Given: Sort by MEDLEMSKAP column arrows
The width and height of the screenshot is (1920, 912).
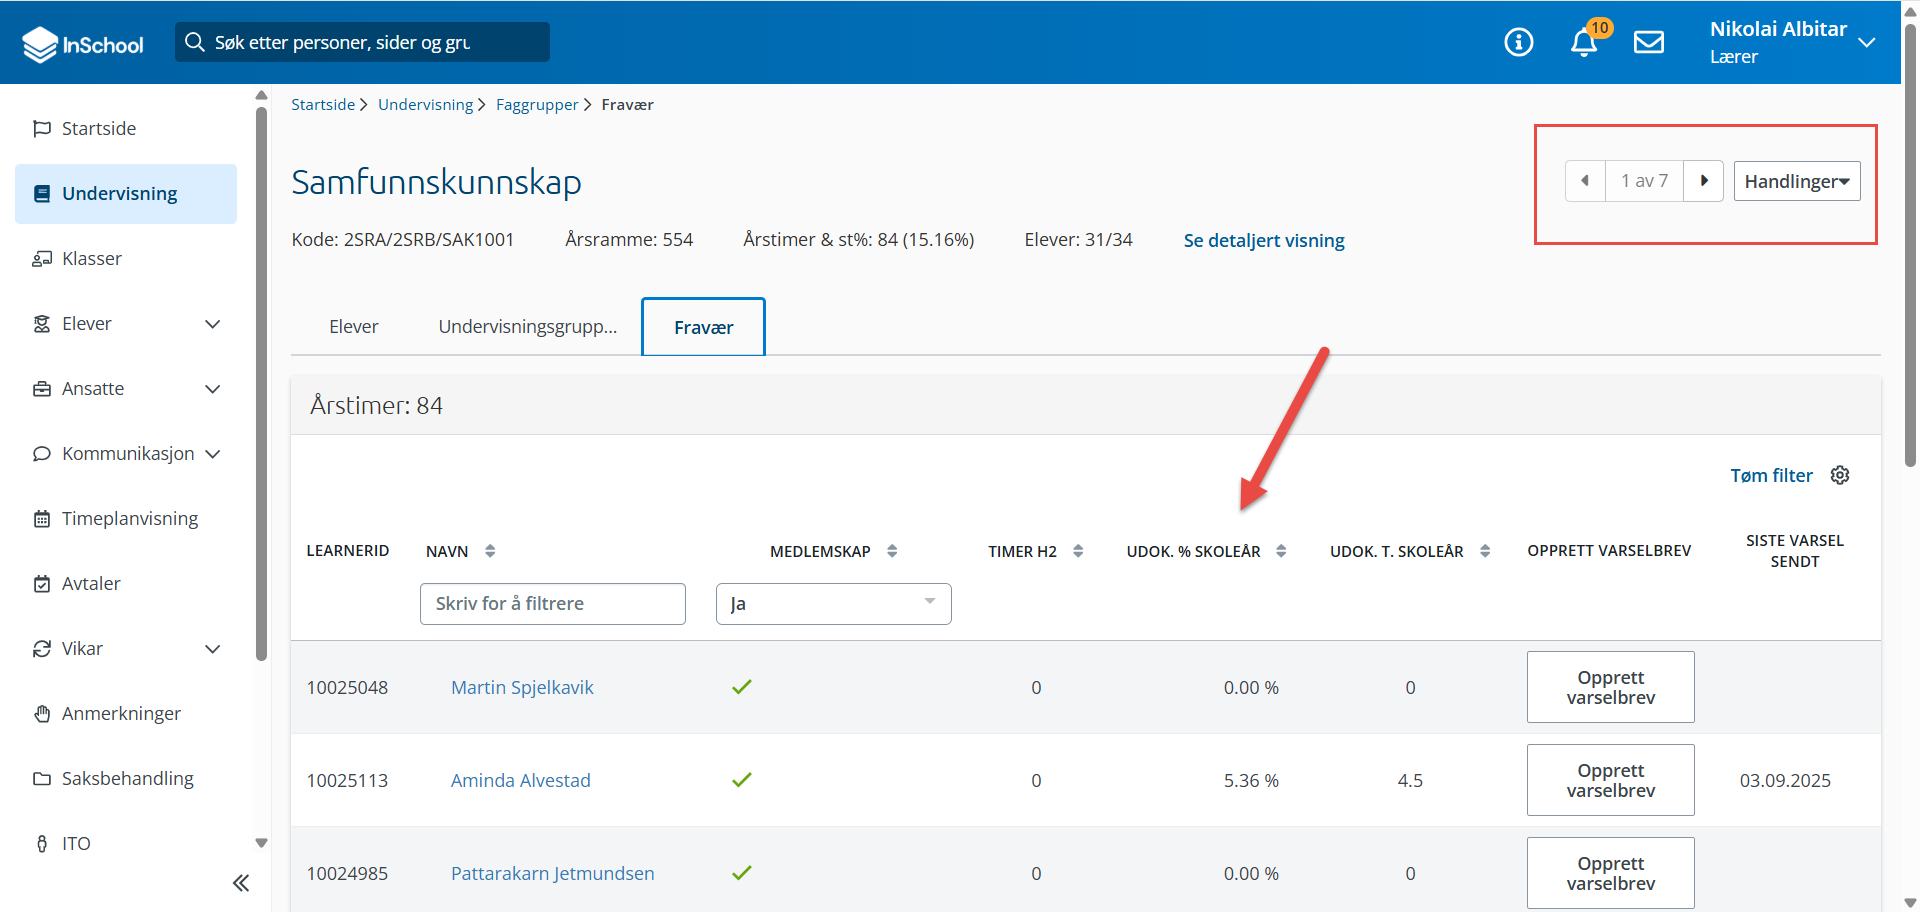Looking at the screenshot, I should (892, 551).
